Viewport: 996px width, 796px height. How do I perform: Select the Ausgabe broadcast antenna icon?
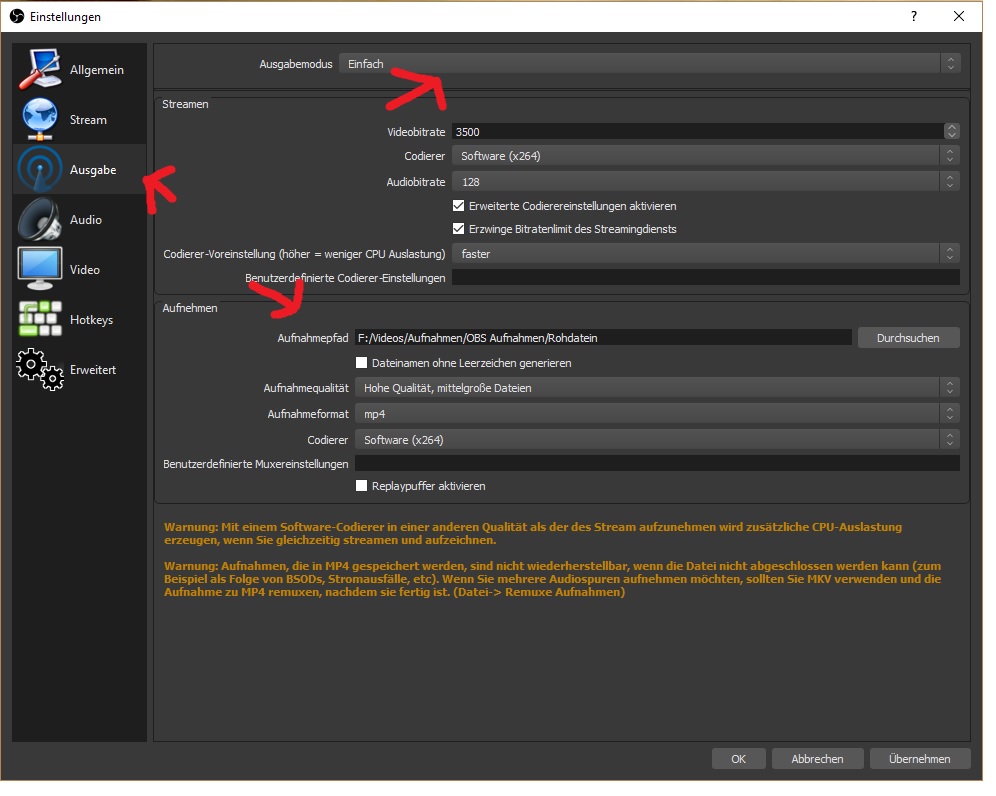tap(40, 170)
